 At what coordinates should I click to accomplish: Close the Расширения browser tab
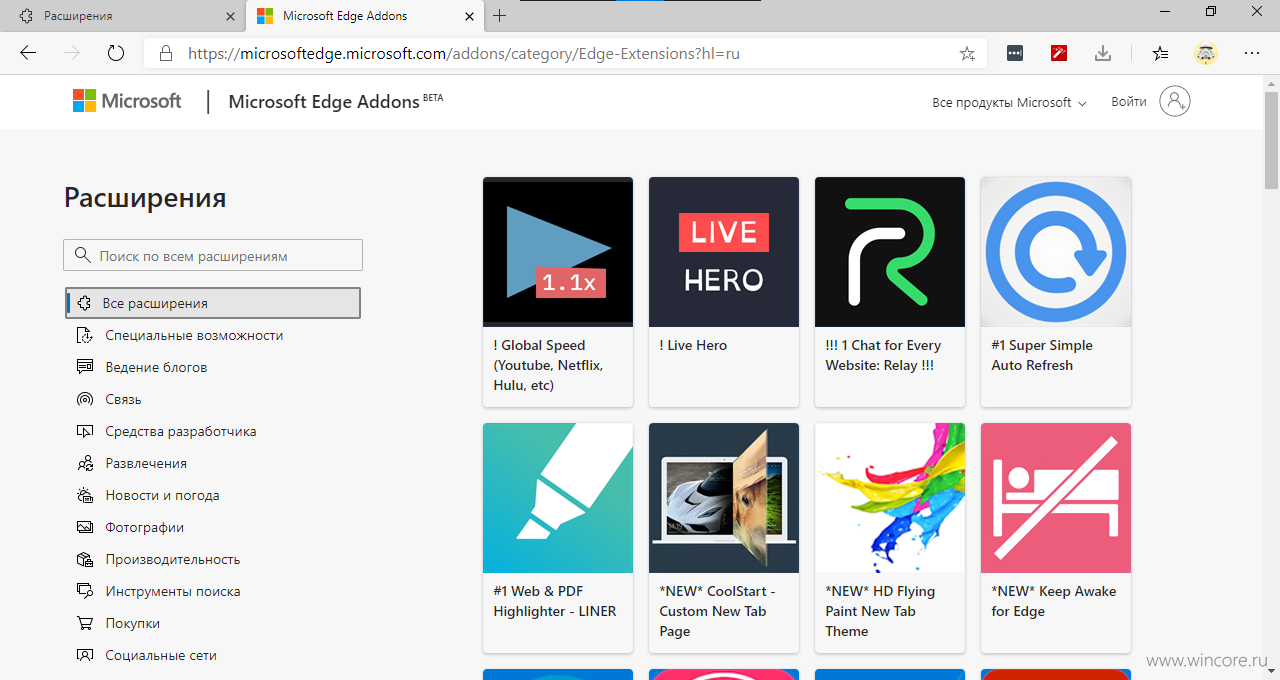coord(230,16)
